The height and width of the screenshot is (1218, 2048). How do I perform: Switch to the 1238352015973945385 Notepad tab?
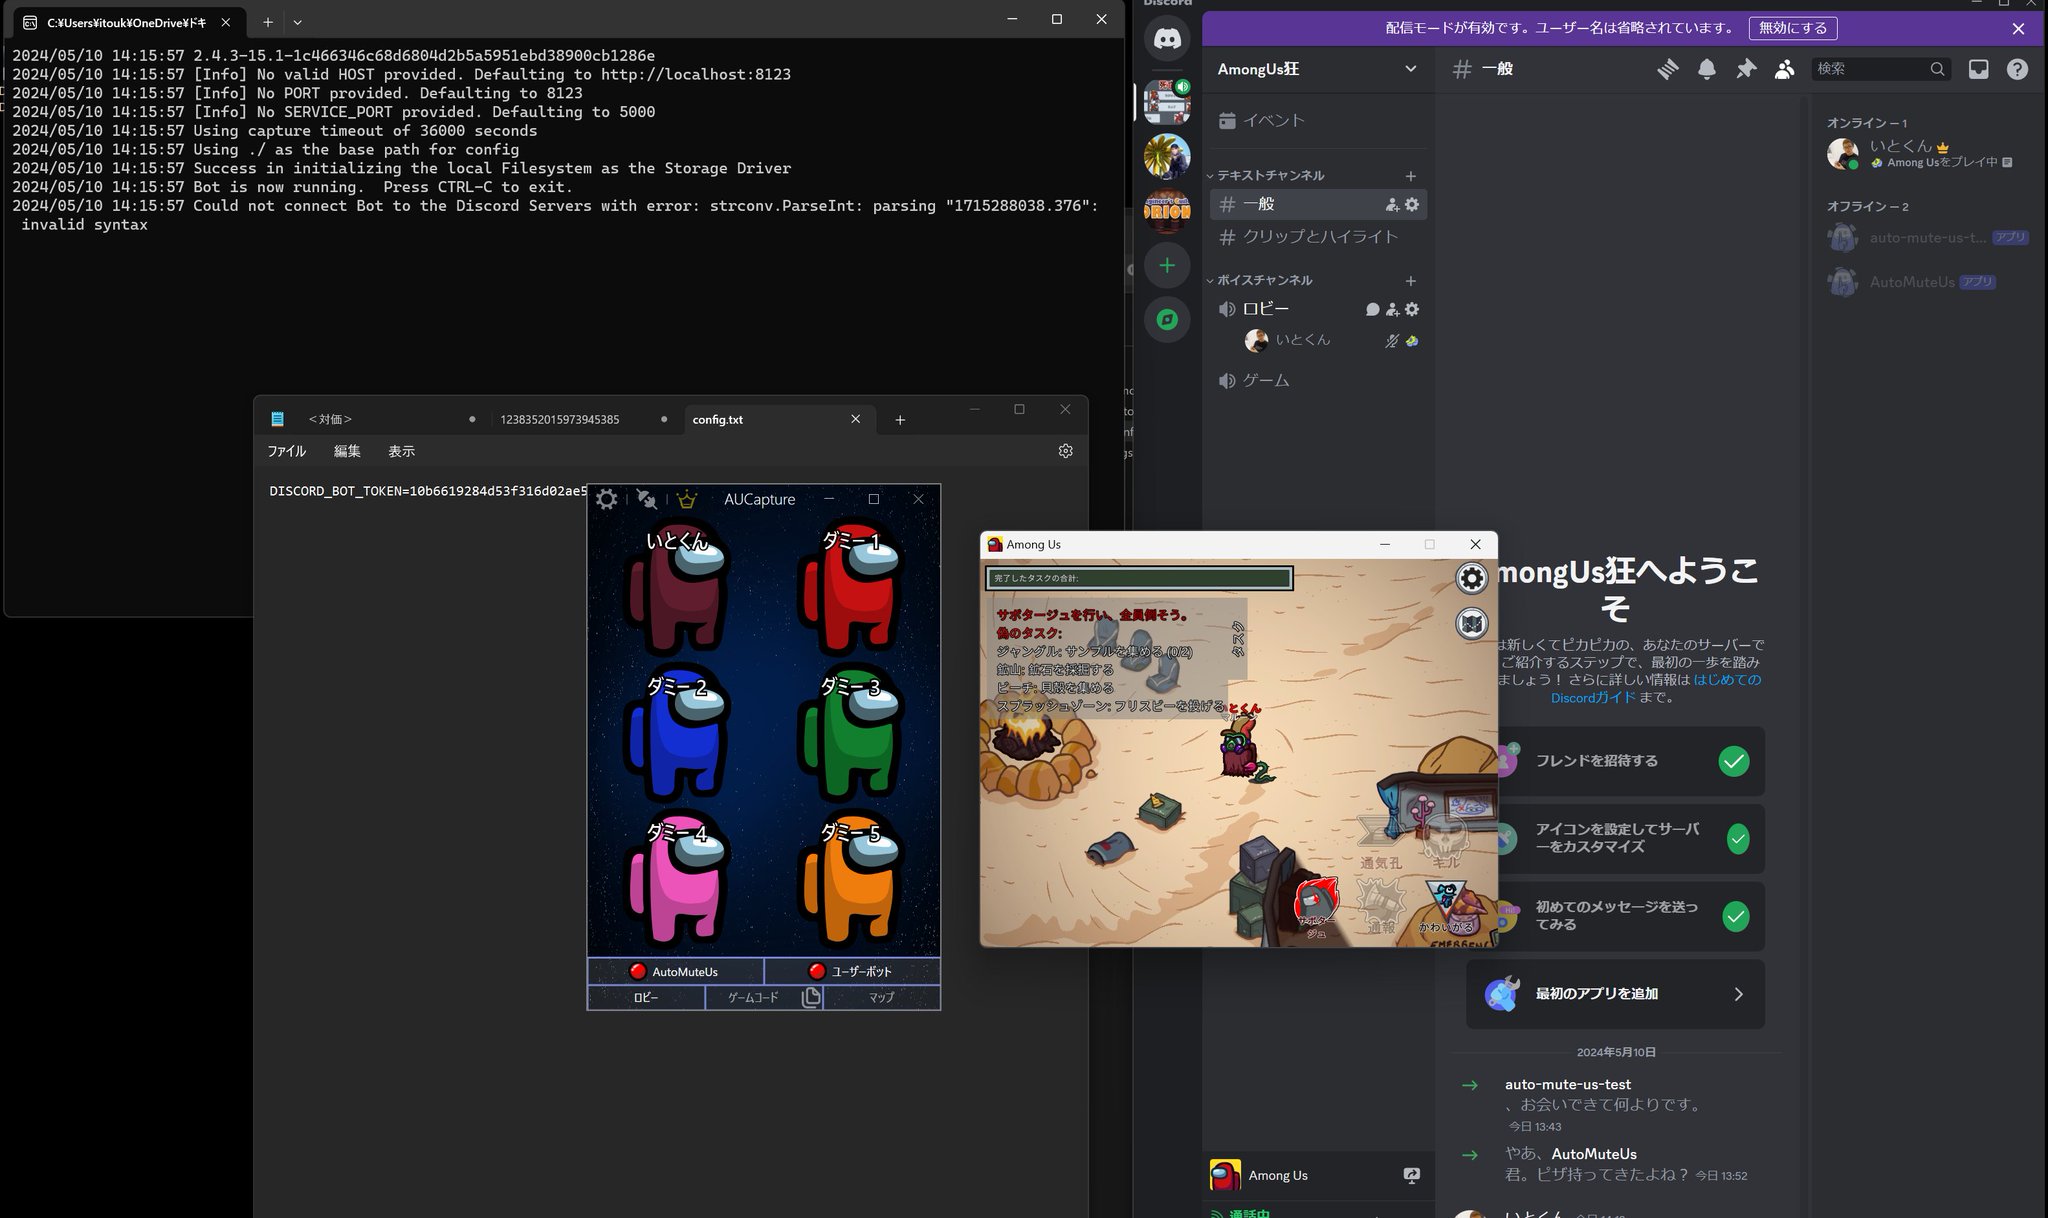(559, 419)
